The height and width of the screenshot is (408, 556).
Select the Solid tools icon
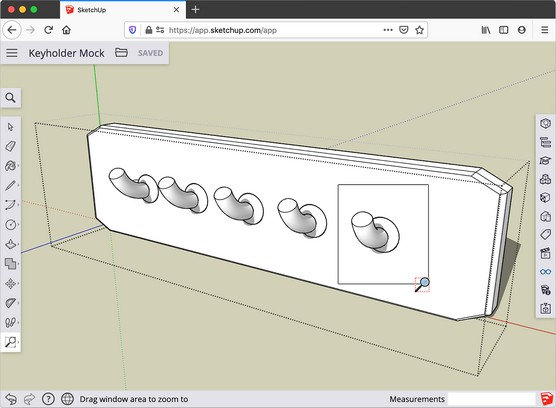pos(11,263)
